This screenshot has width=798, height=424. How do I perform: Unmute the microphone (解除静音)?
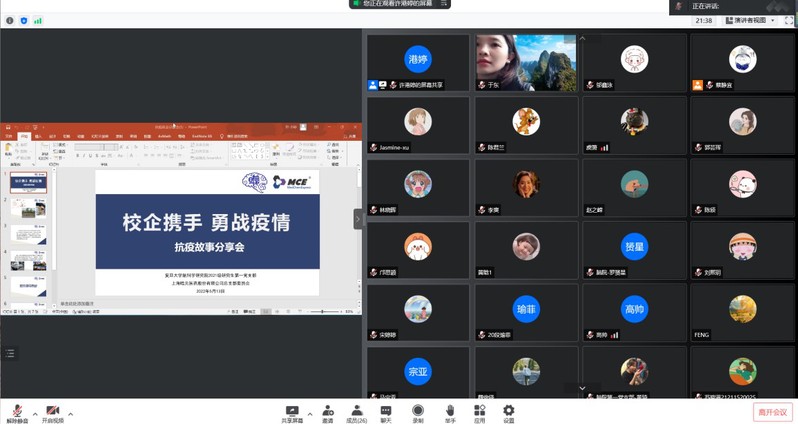point(17,412)
